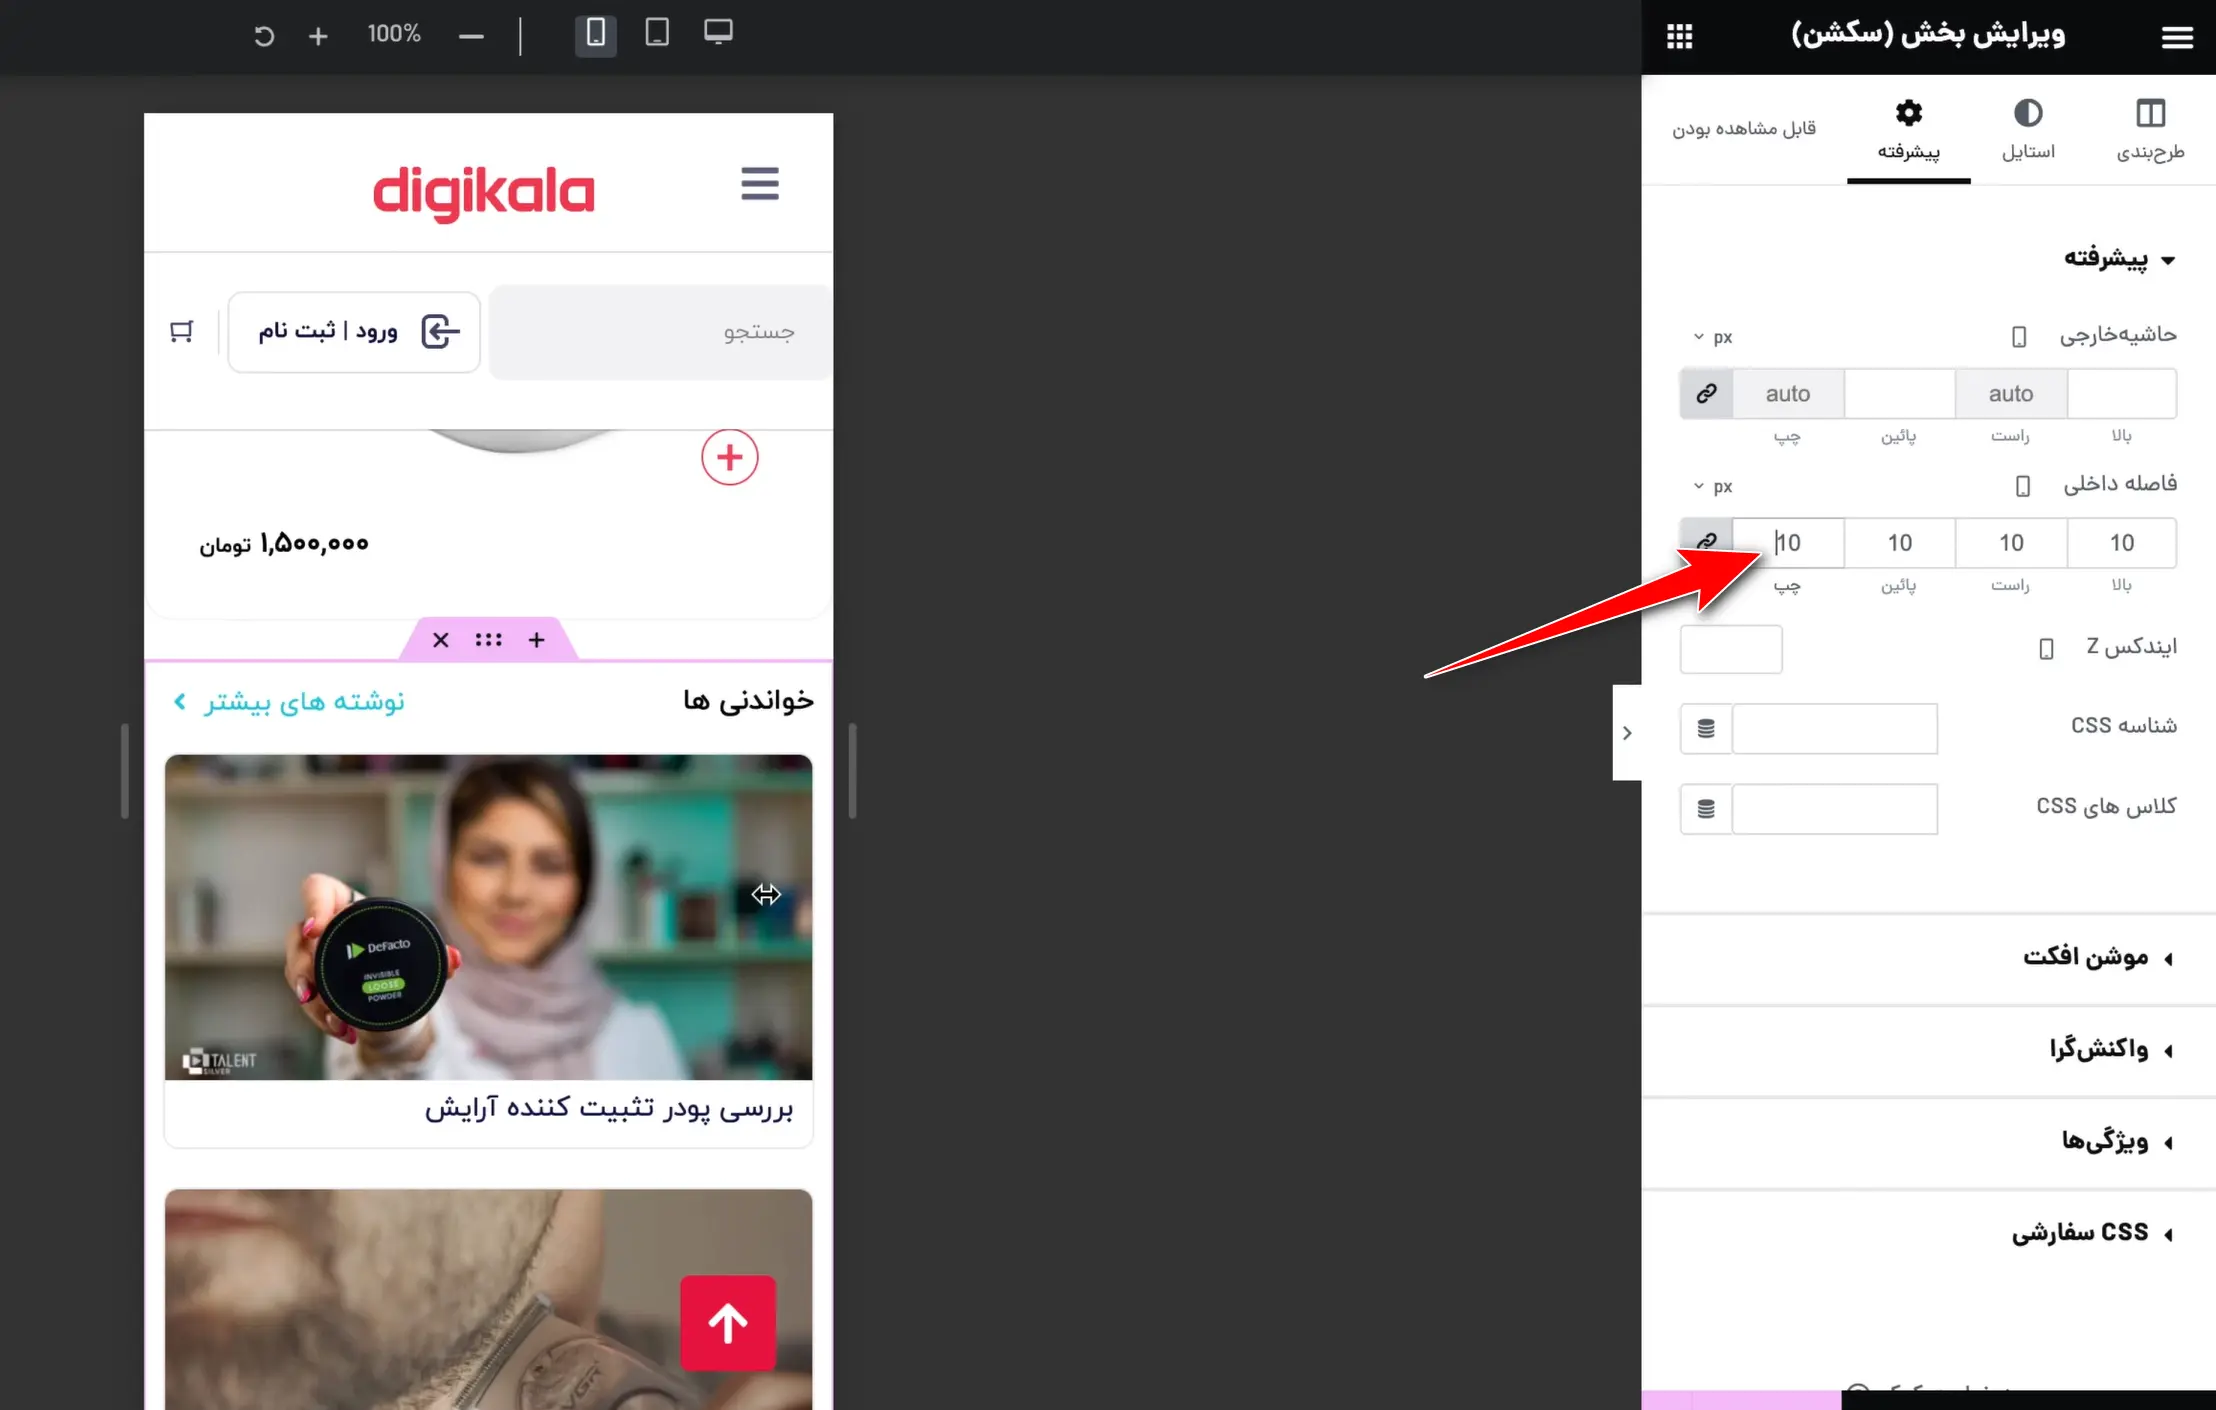Delete section using the X handle

[440, 640]
